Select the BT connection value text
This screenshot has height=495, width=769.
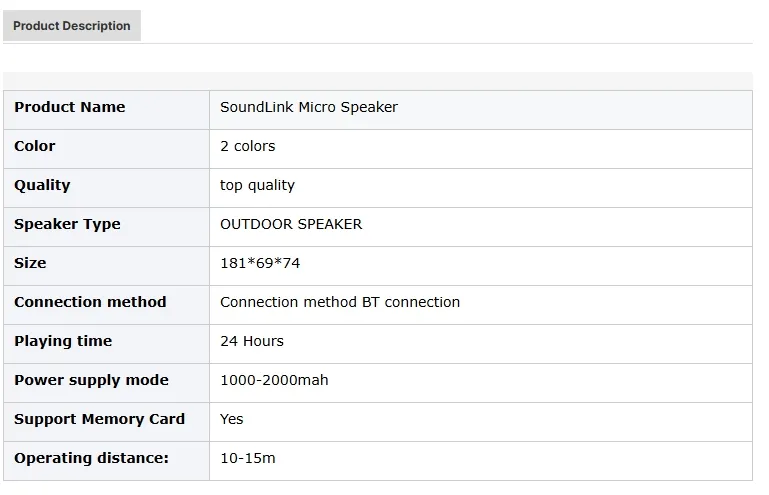340,302
